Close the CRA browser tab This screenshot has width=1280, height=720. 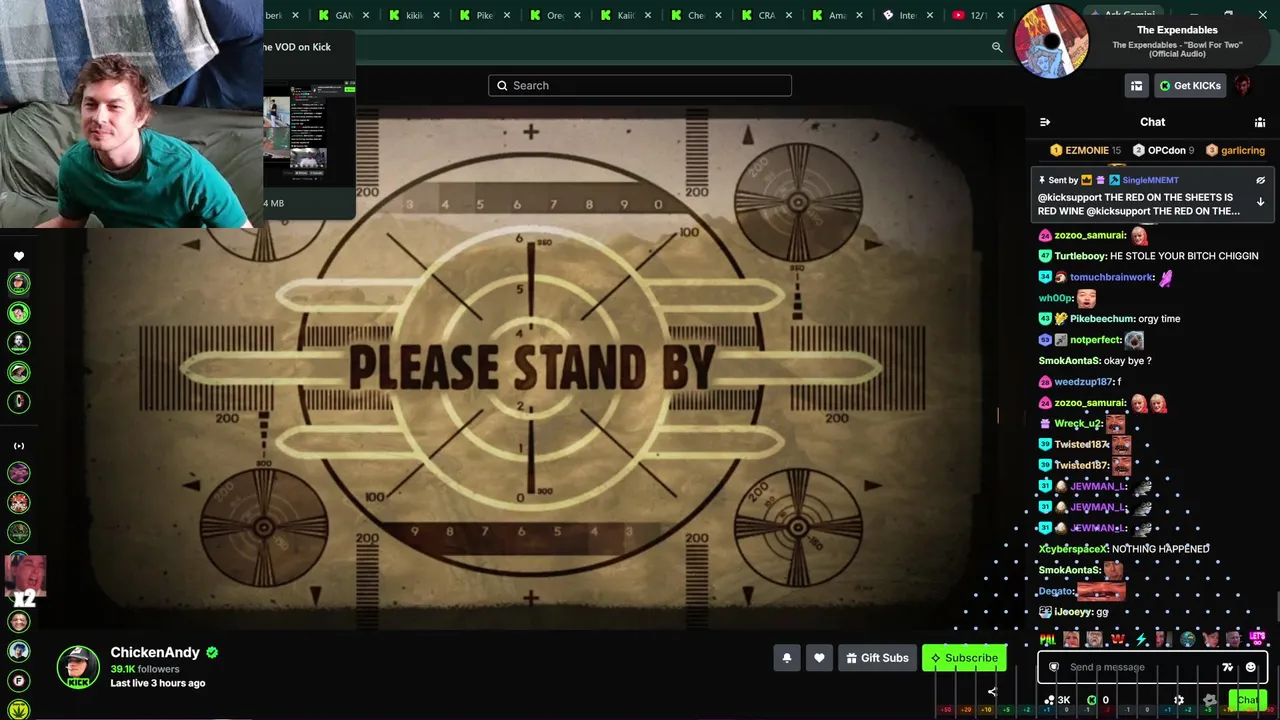pyautogui.click(x=789, y=15)
